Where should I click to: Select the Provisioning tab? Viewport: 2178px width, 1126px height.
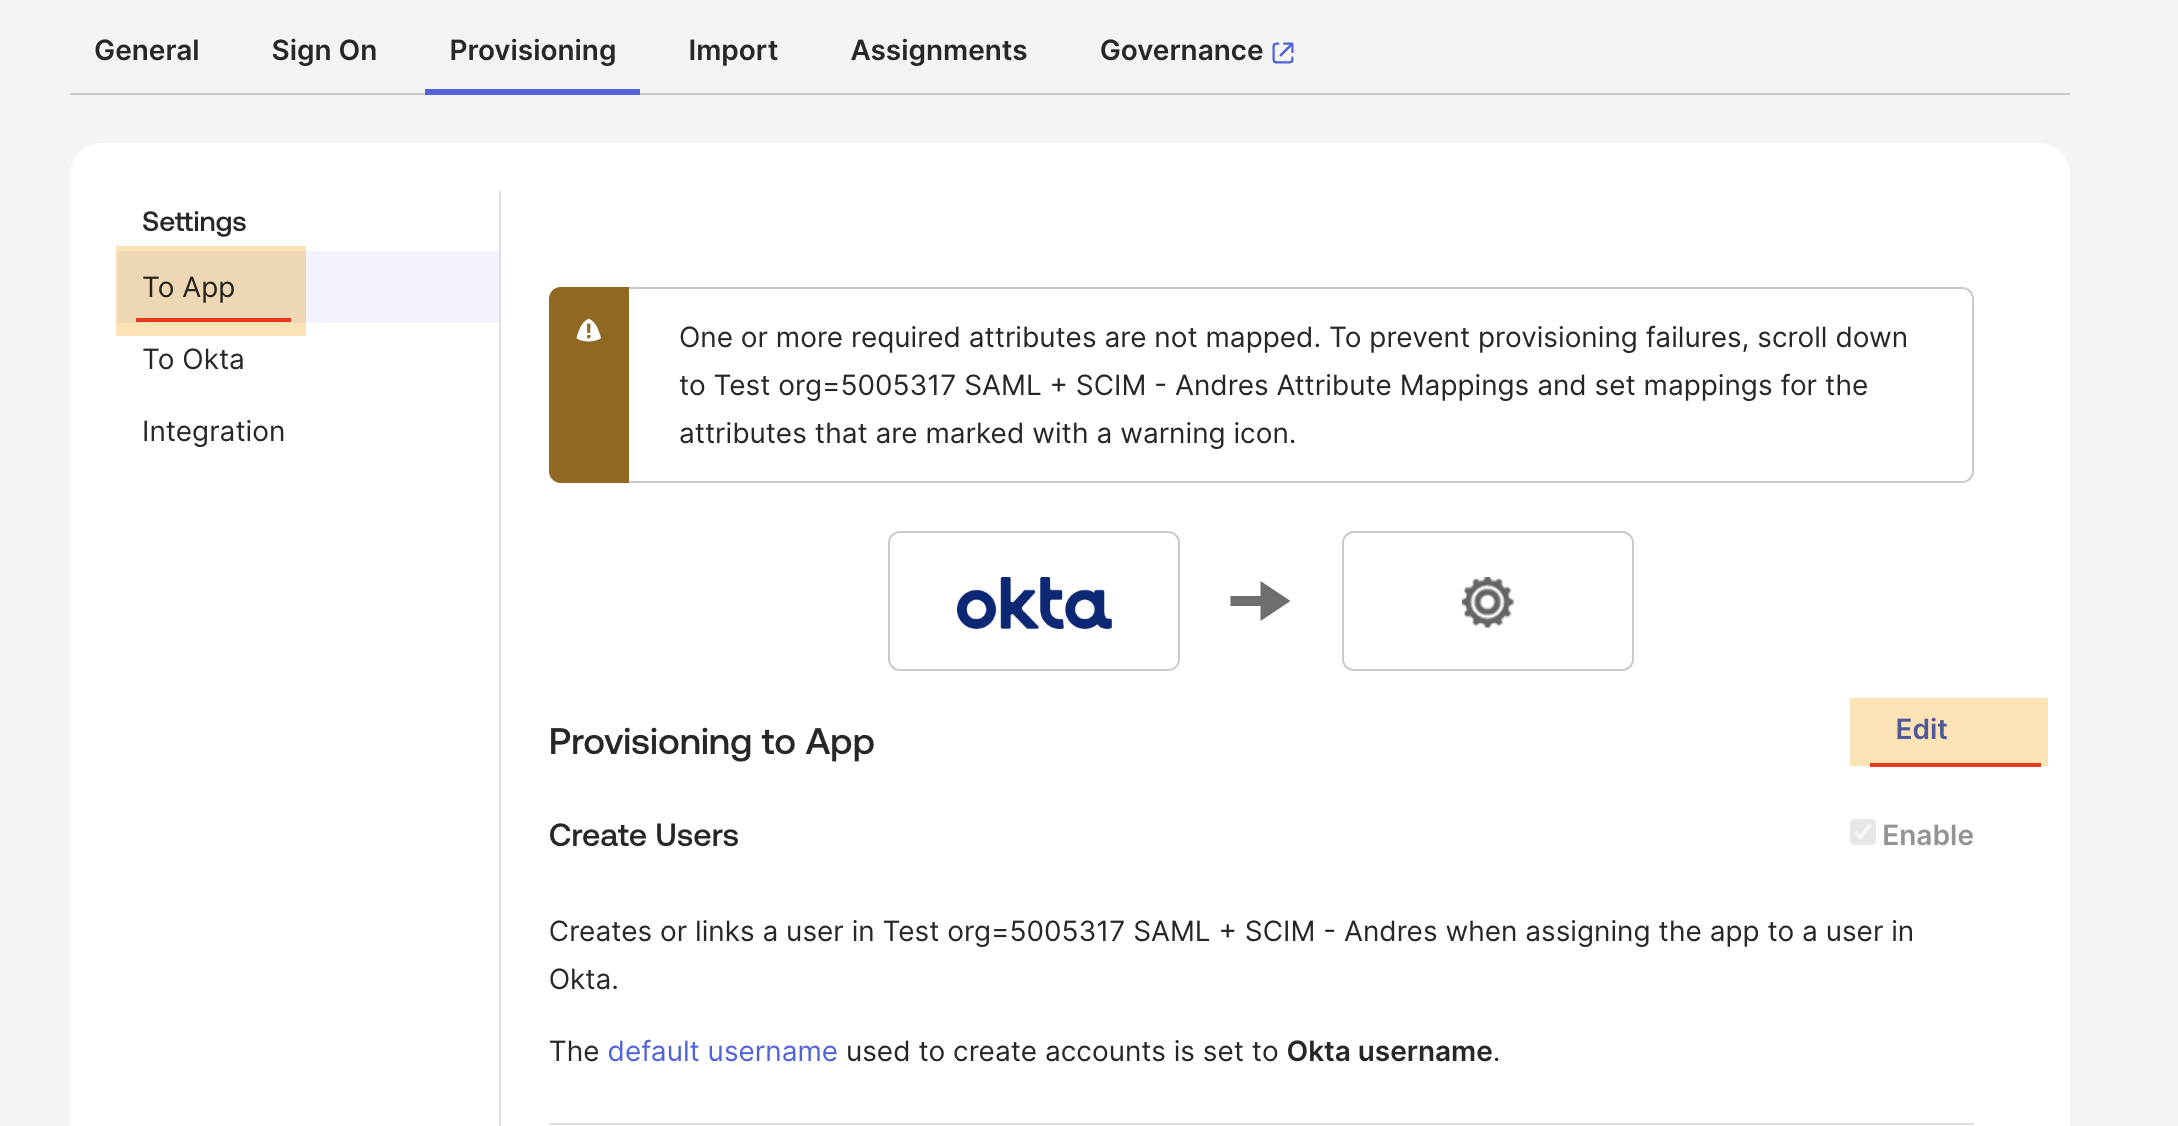tap(532, 50)
